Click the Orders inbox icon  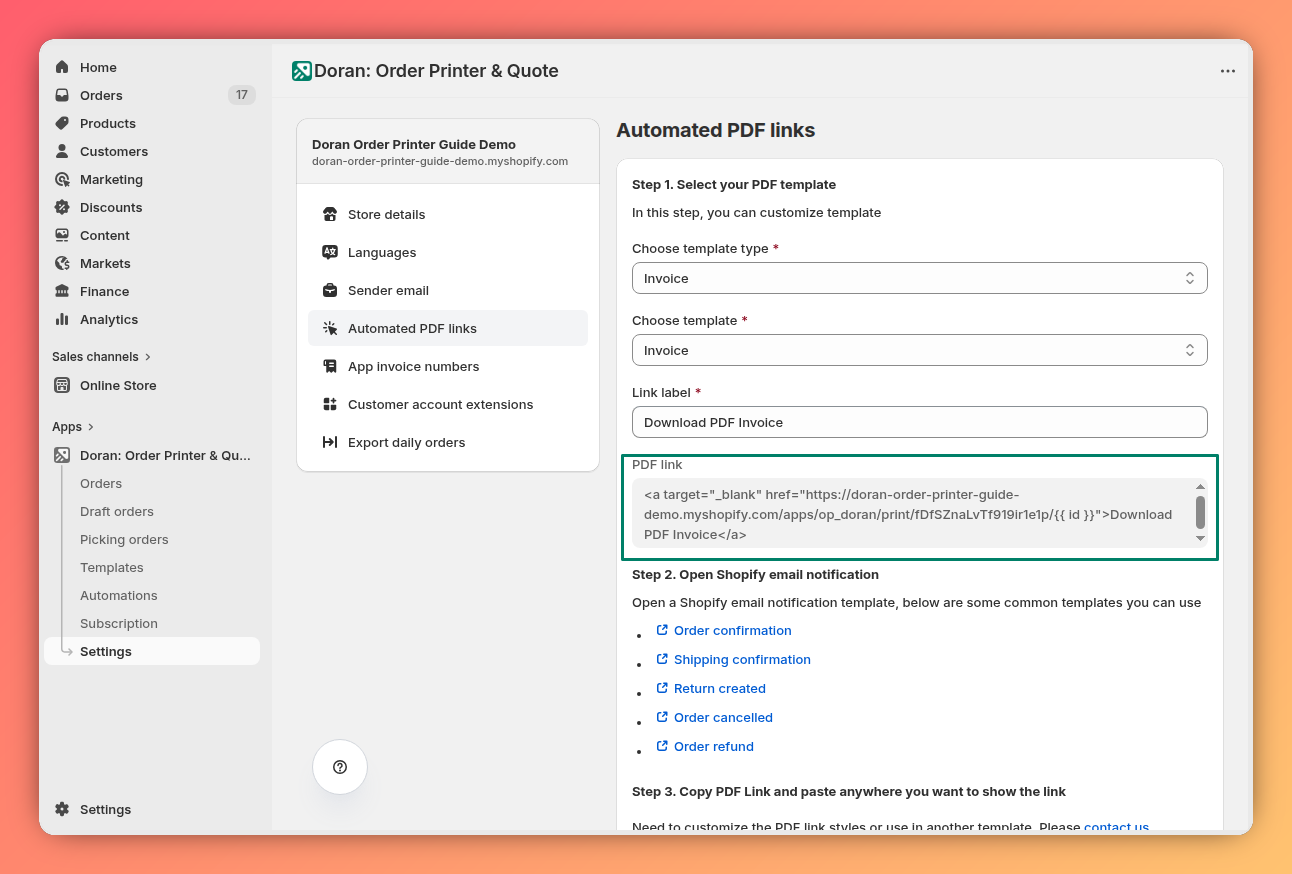point(62,95)
